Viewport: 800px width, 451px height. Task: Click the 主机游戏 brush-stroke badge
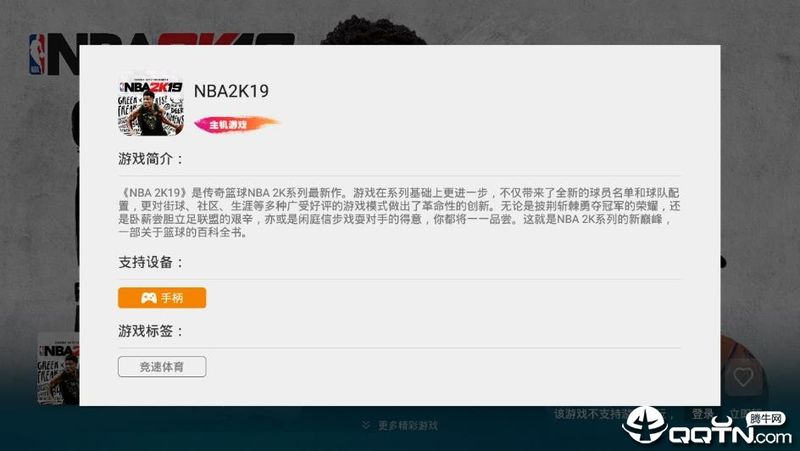point(236,124)
